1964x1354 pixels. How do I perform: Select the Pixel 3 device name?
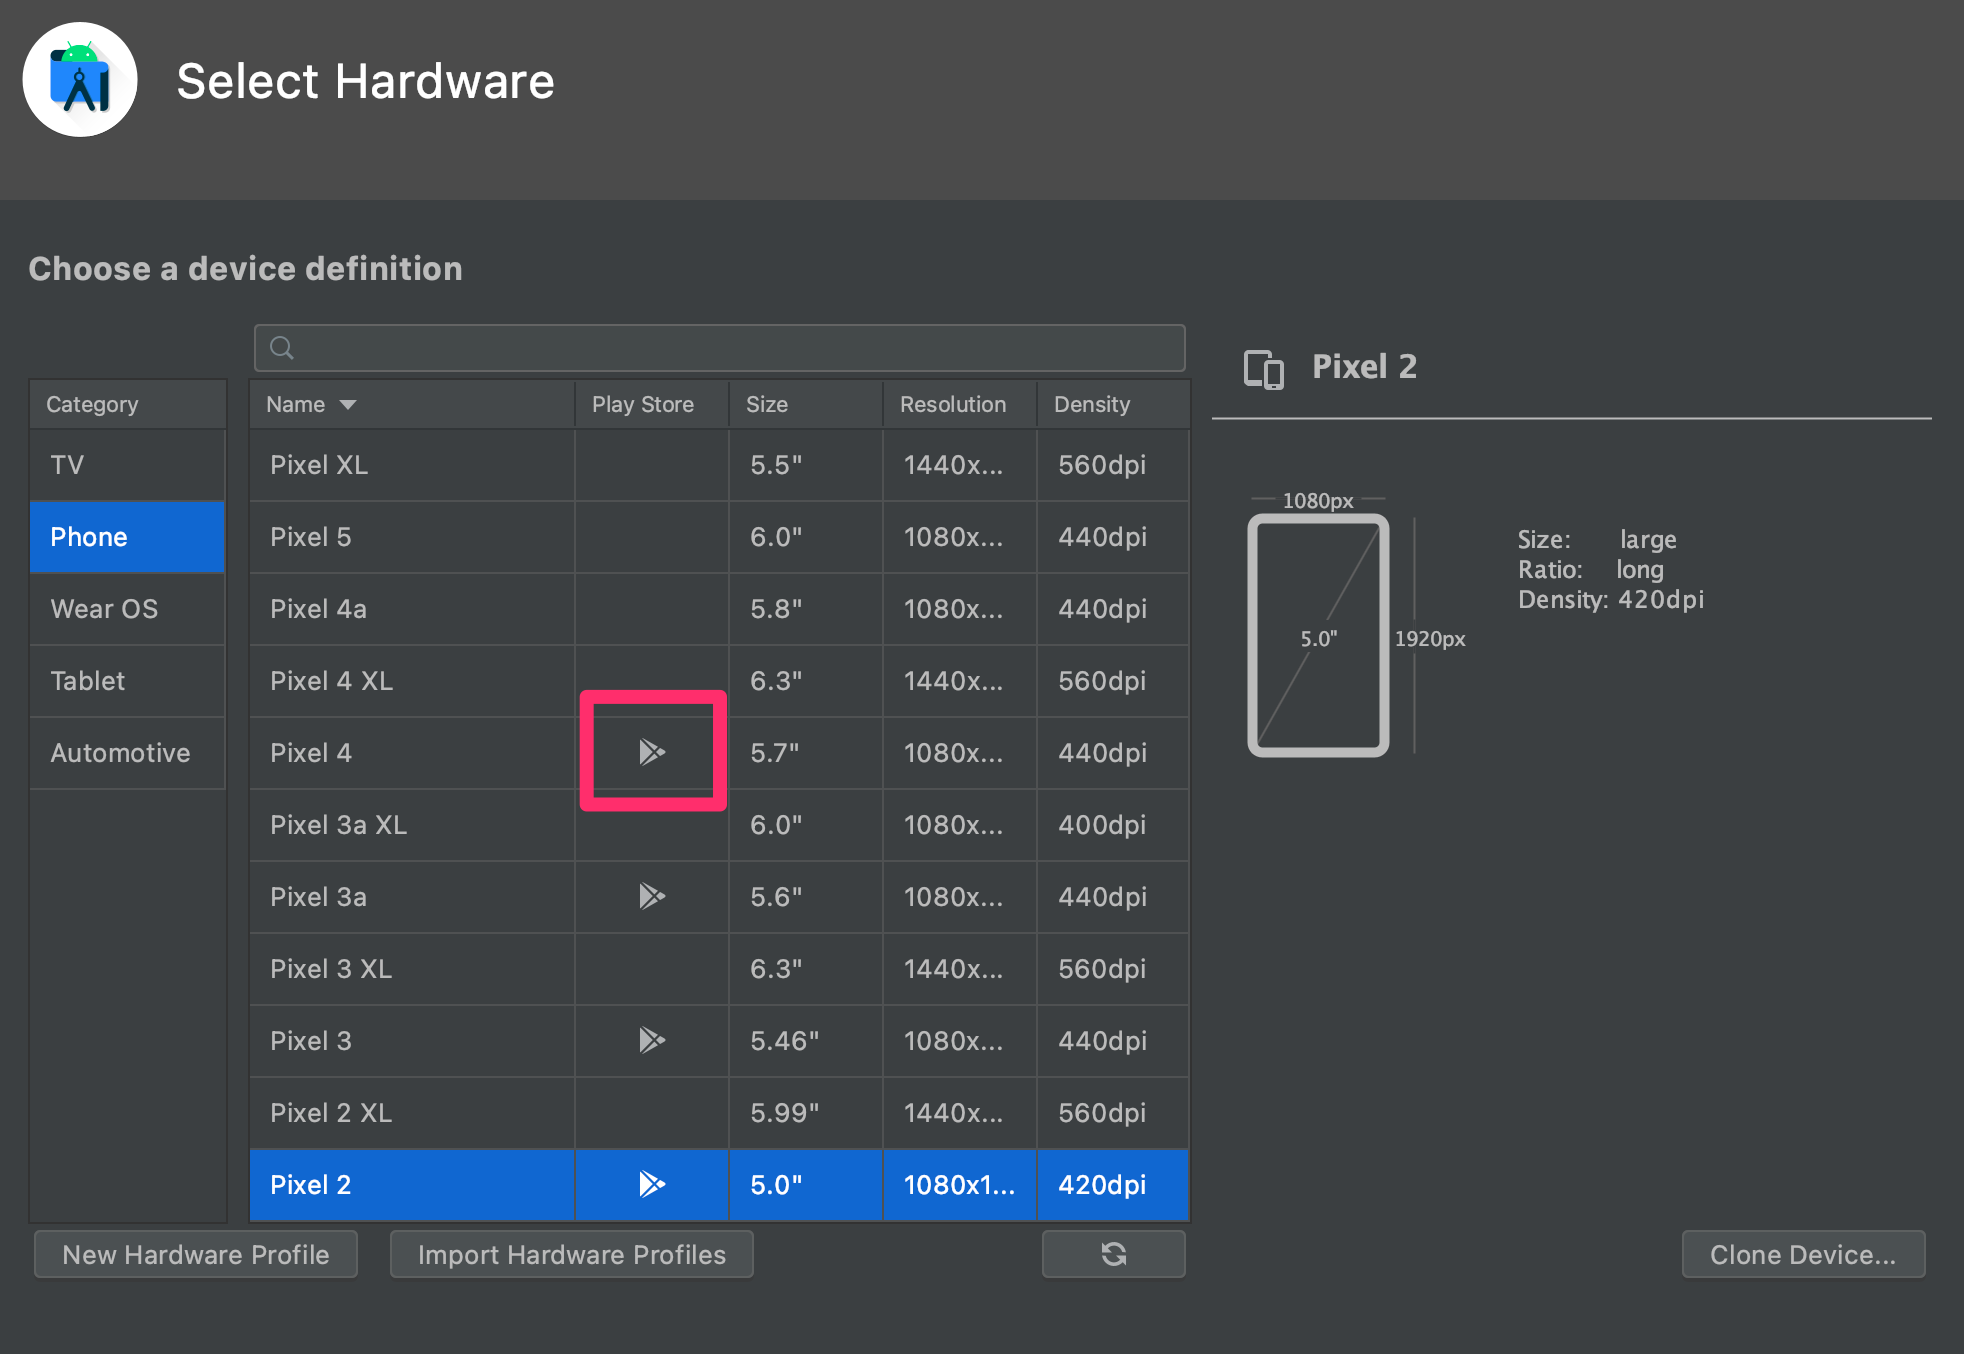point(311,1041)
